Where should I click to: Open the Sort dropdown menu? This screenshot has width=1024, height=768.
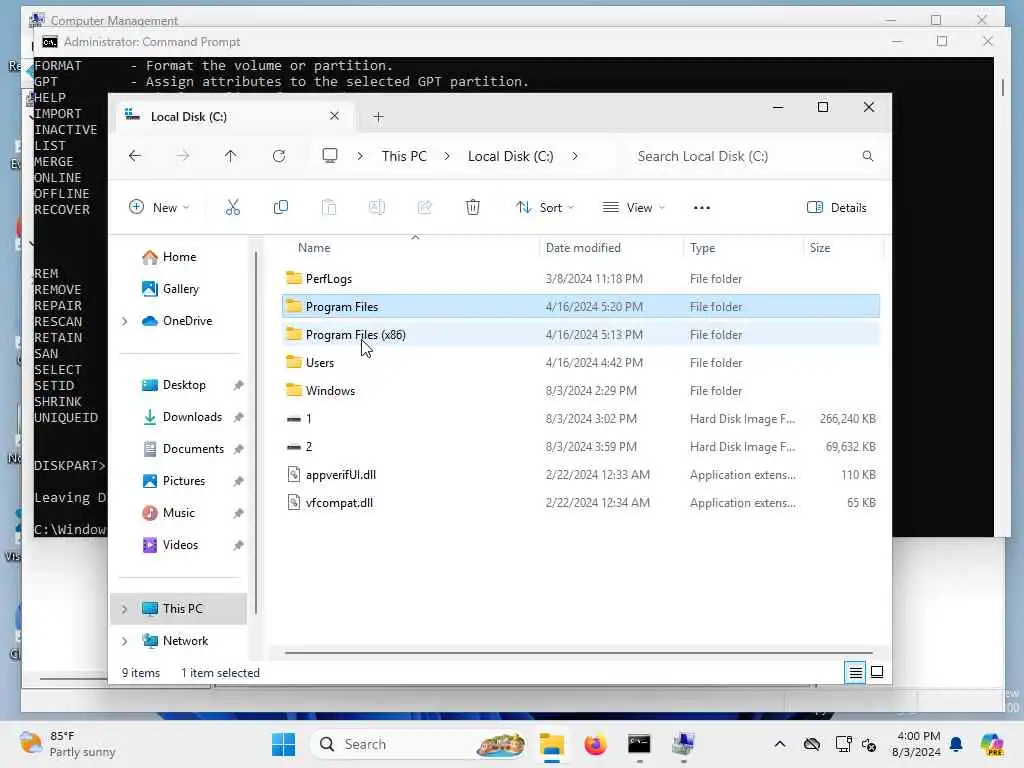pos(545,208)
